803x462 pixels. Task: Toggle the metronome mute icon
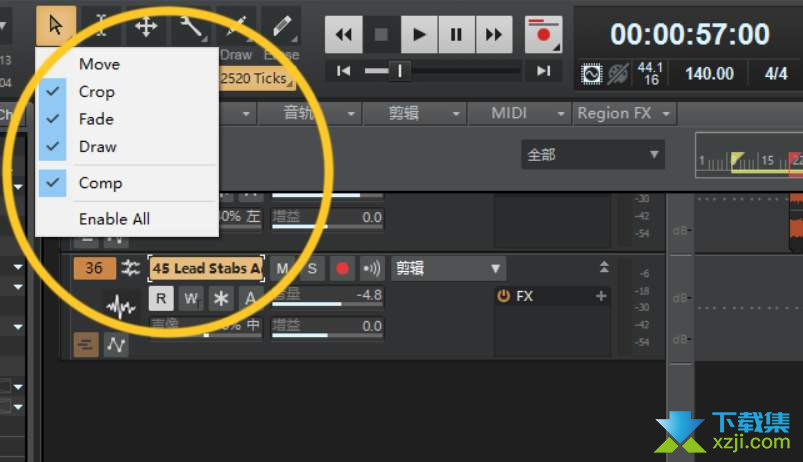point(618,75)
